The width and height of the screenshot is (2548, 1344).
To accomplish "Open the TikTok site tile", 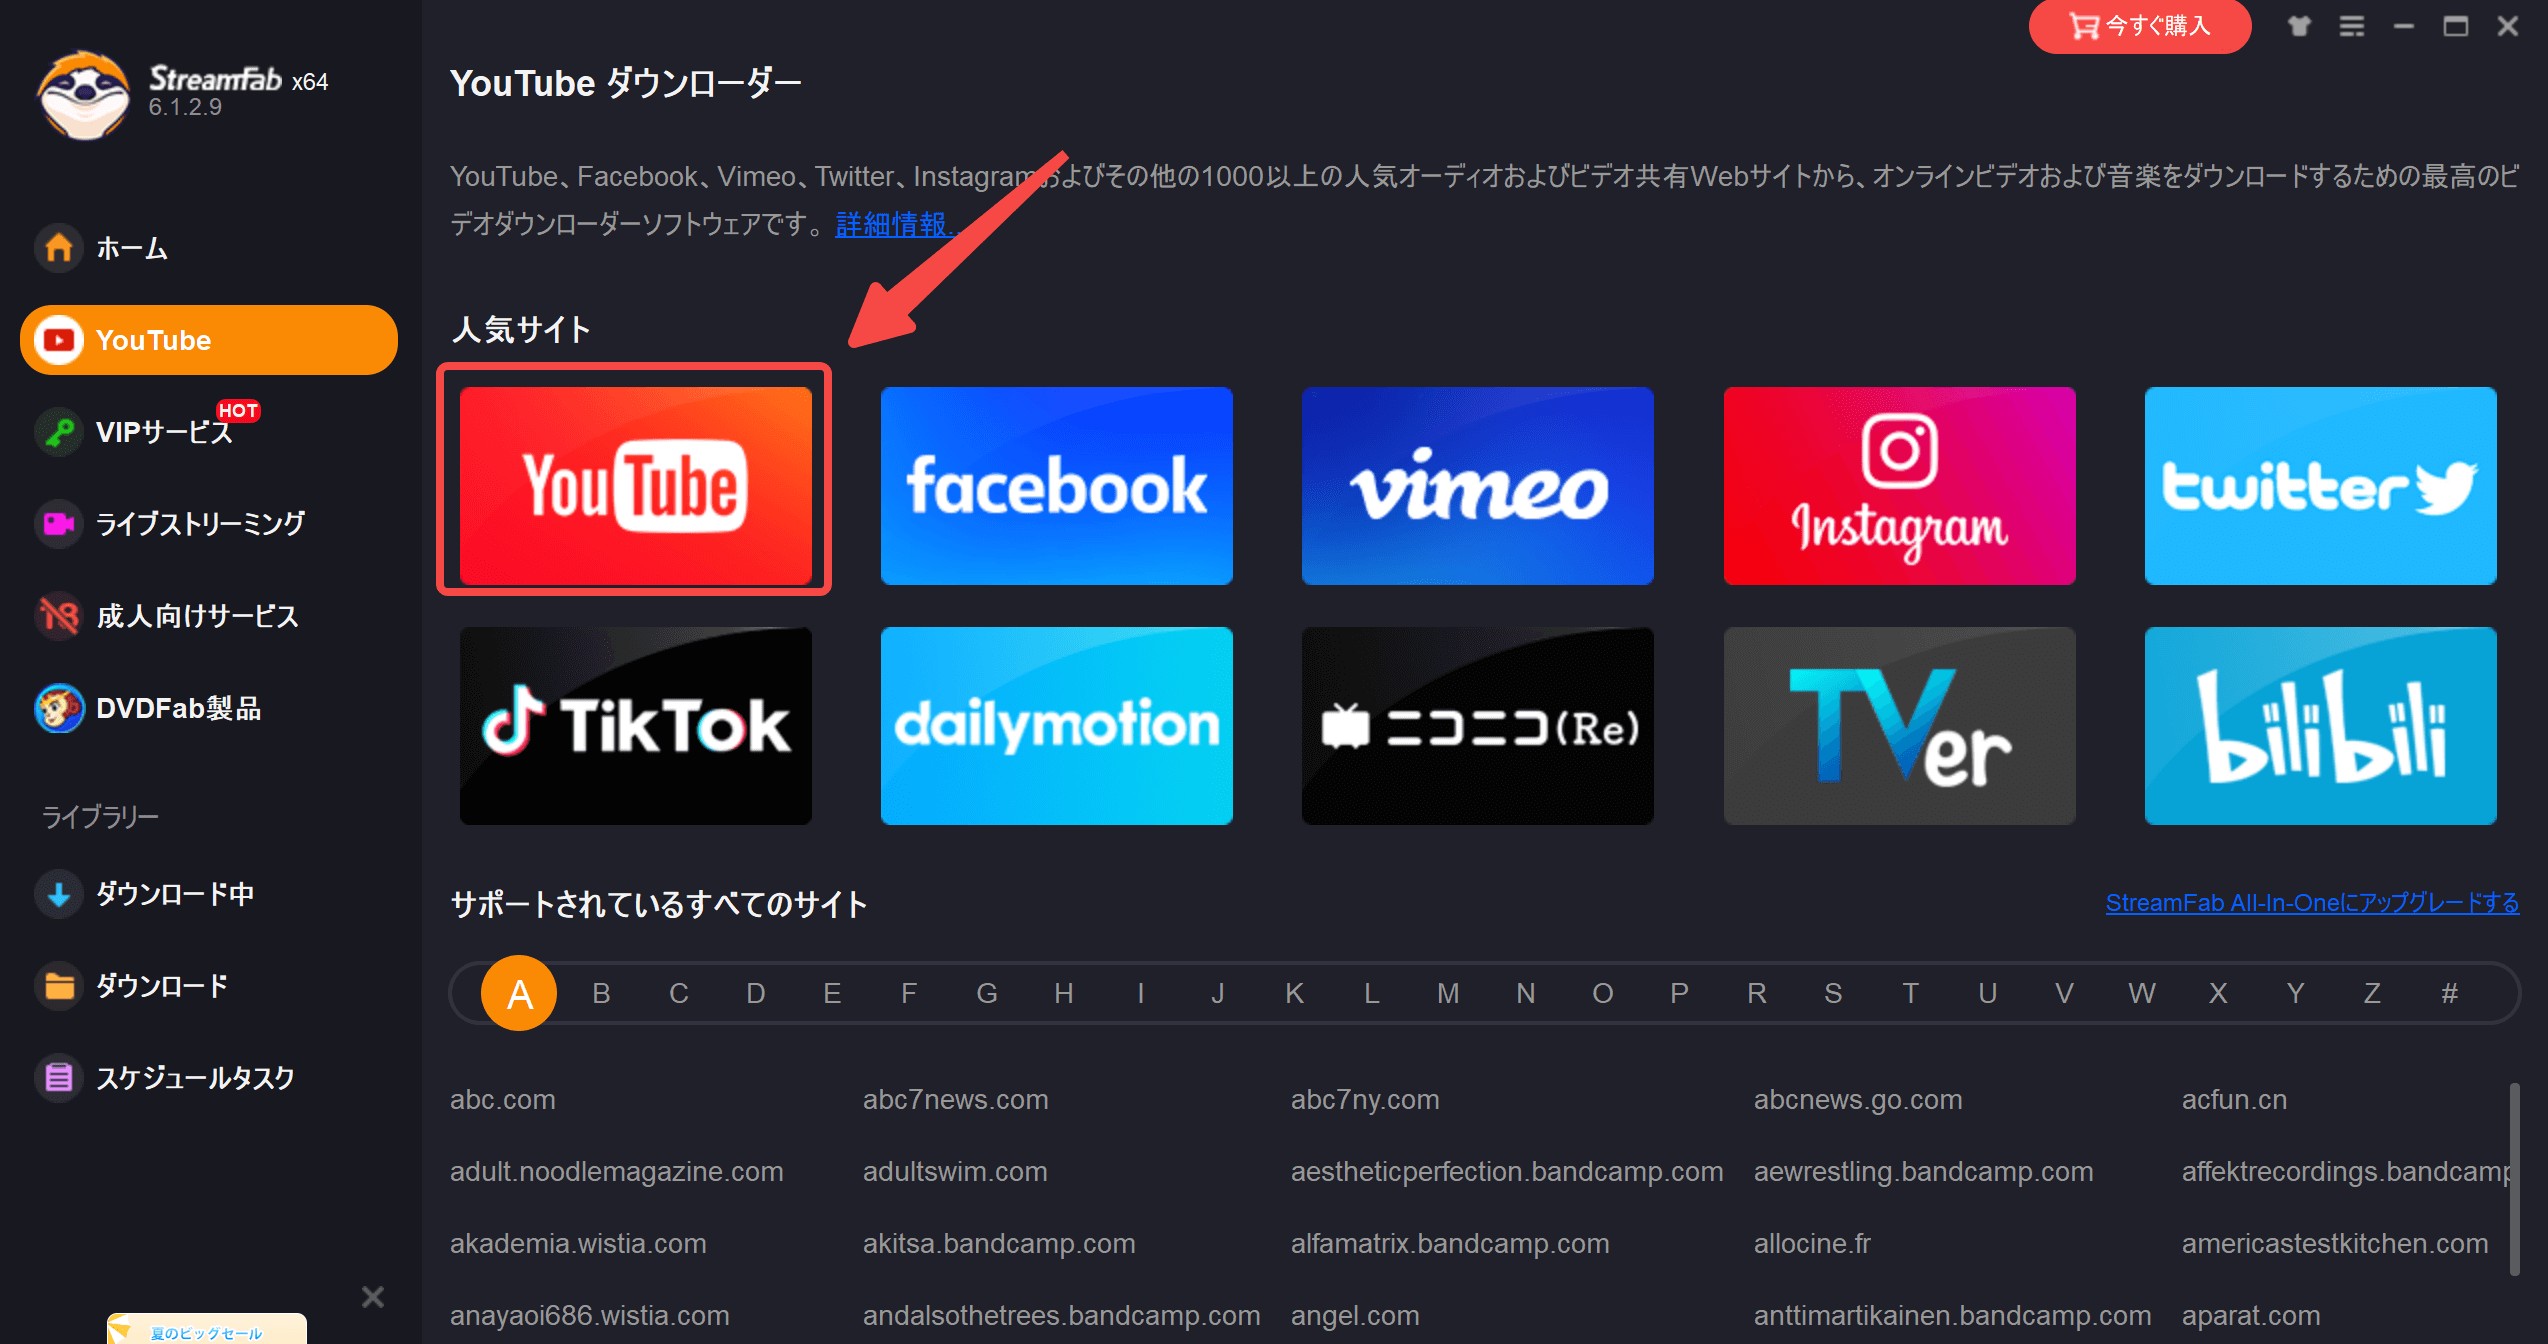I will pos(636,725).
